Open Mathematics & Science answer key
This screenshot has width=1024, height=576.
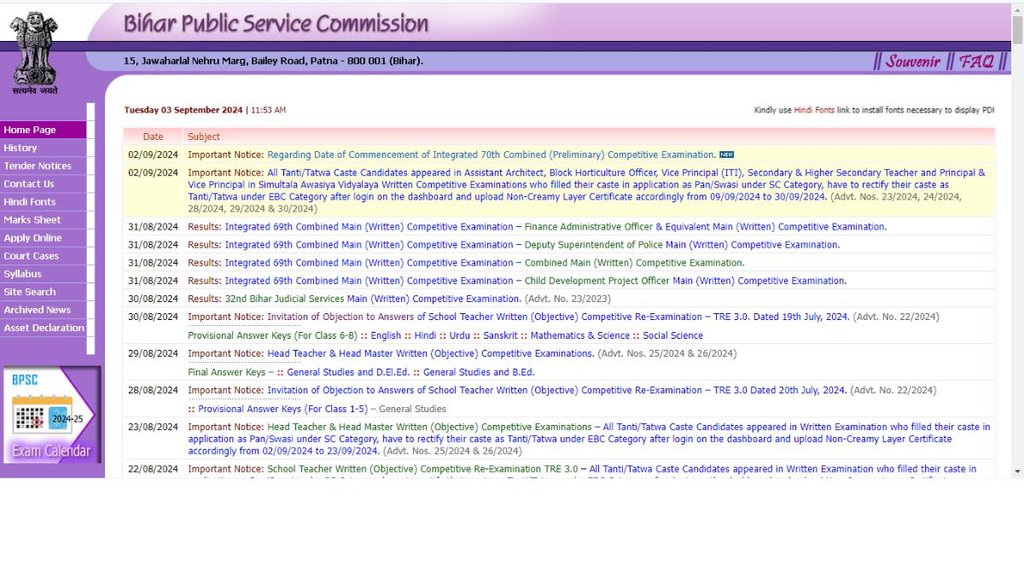pos(580,336)
